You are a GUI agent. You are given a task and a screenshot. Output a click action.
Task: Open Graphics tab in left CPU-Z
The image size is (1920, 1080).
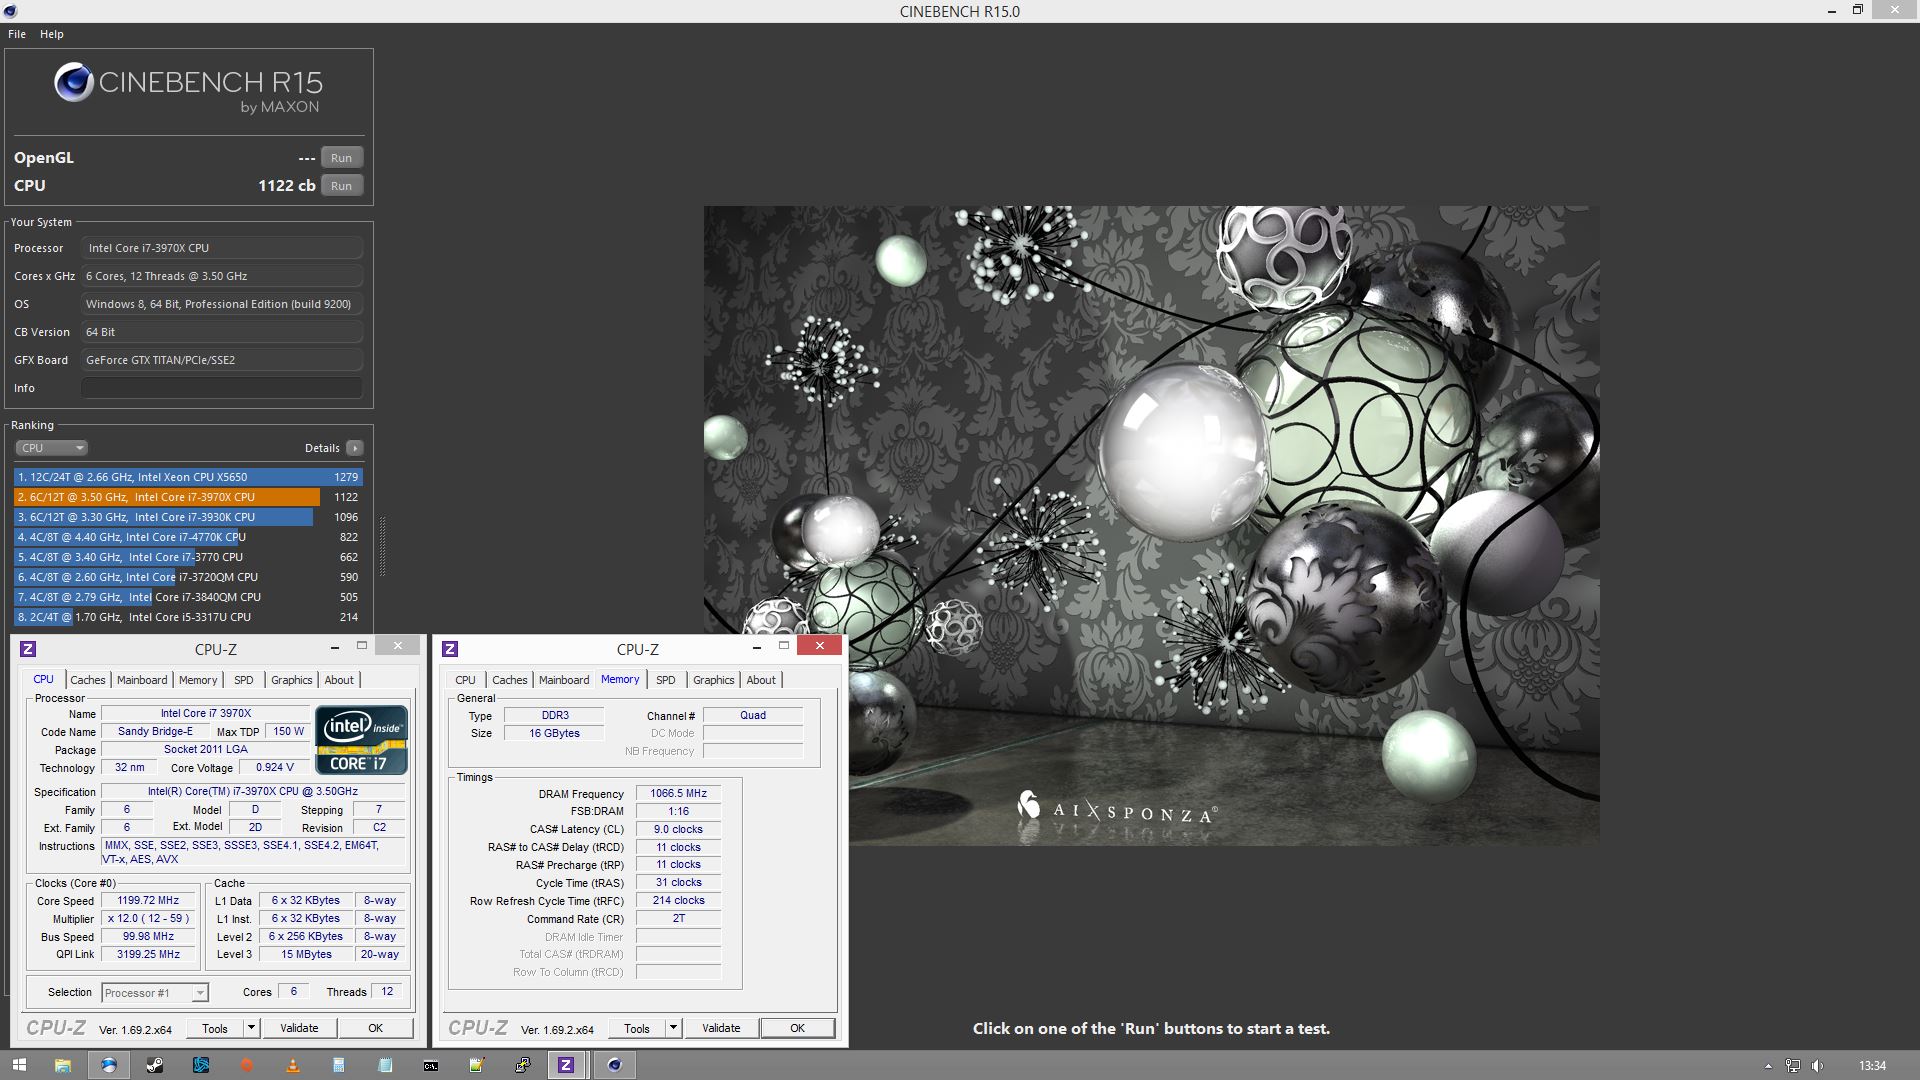[292, 680]
